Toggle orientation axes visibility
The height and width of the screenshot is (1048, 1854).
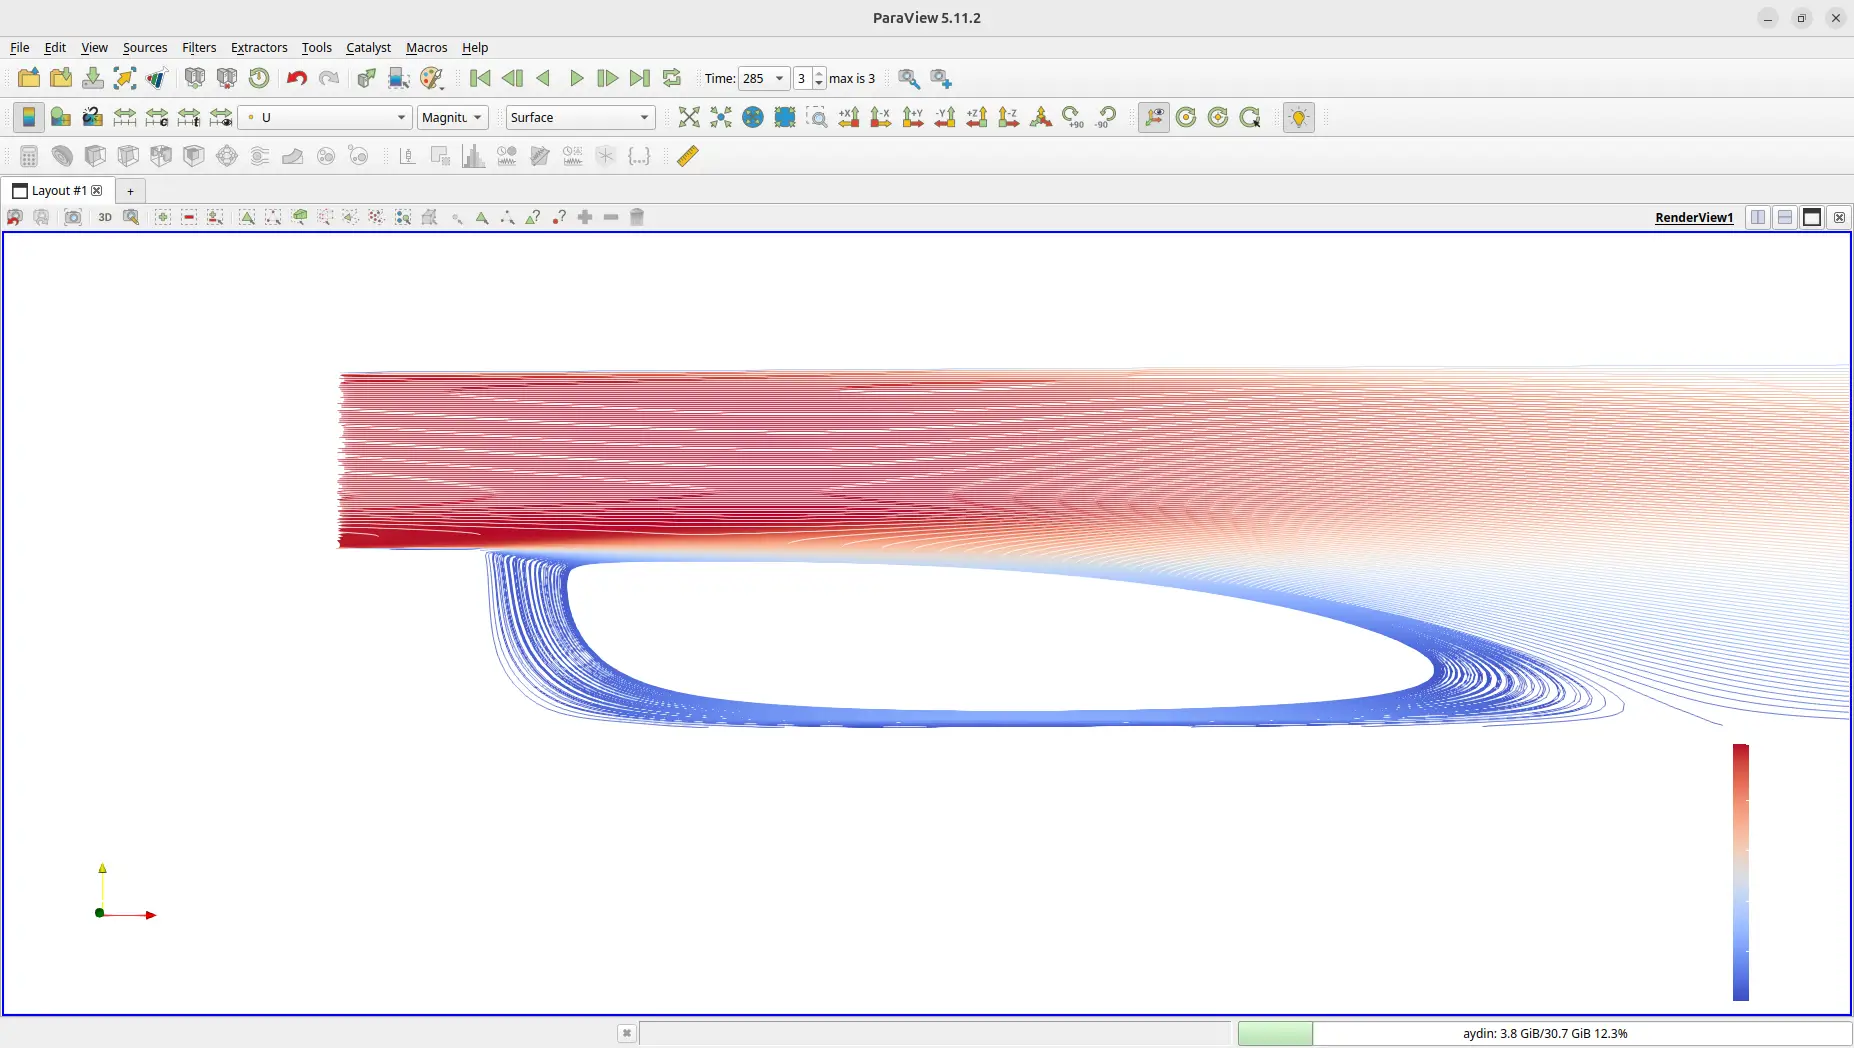point(1154,117)
